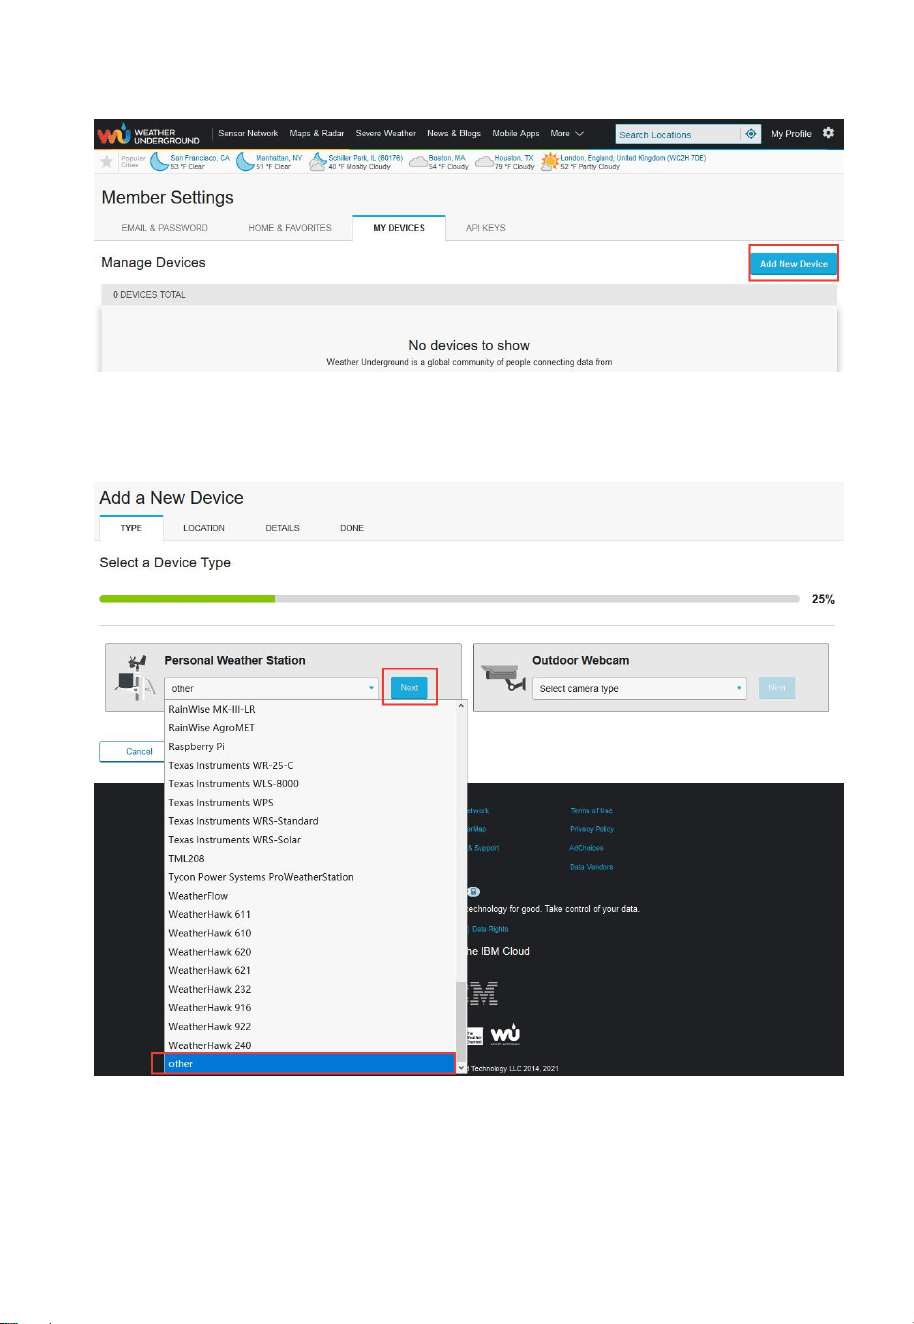Image resolution: width=914 pixels, height=1324 pixels.
Task: Expand the More navigation menu
Action: click(567, 133)
